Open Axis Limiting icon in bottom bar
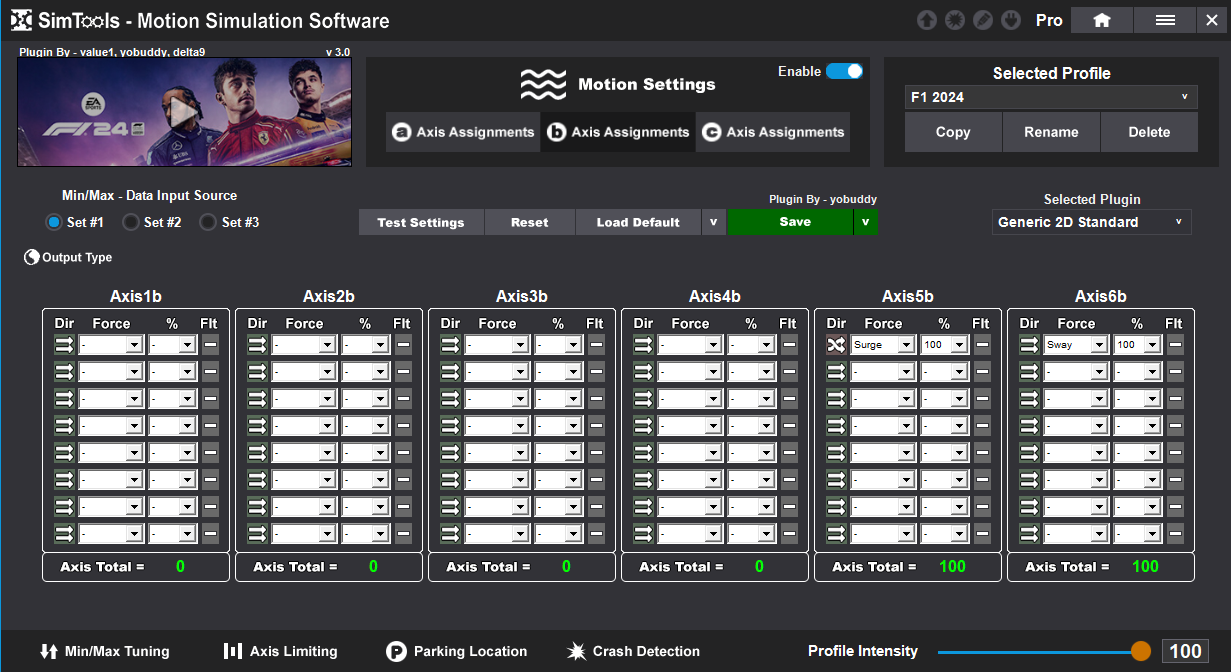Image resolution: width=1231 pixels, height=672 pixels. 233,651
